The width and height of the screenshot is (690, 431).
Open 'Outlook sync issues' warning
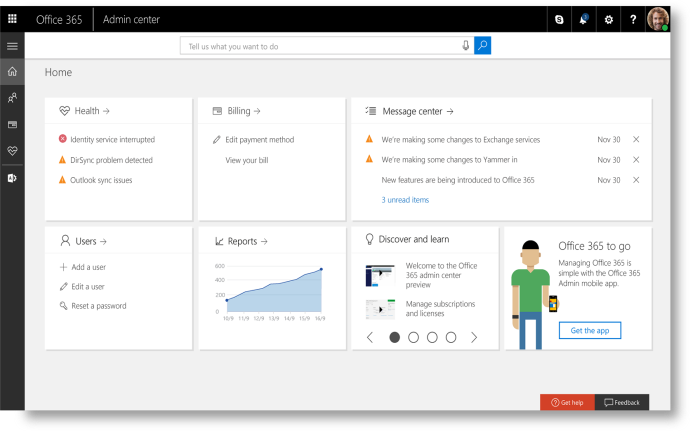[101, 180]
